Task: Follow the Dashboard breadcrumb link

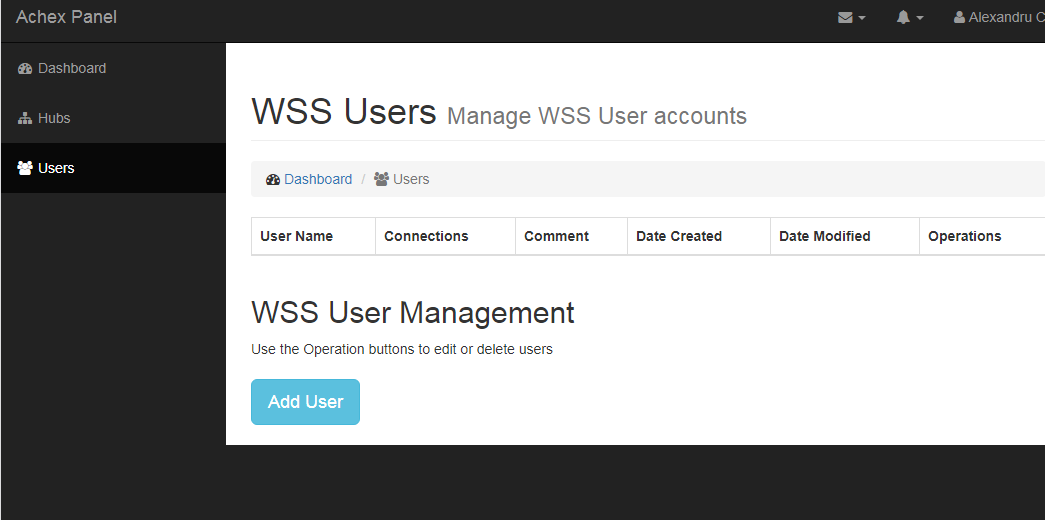Action: coord(318,179)
